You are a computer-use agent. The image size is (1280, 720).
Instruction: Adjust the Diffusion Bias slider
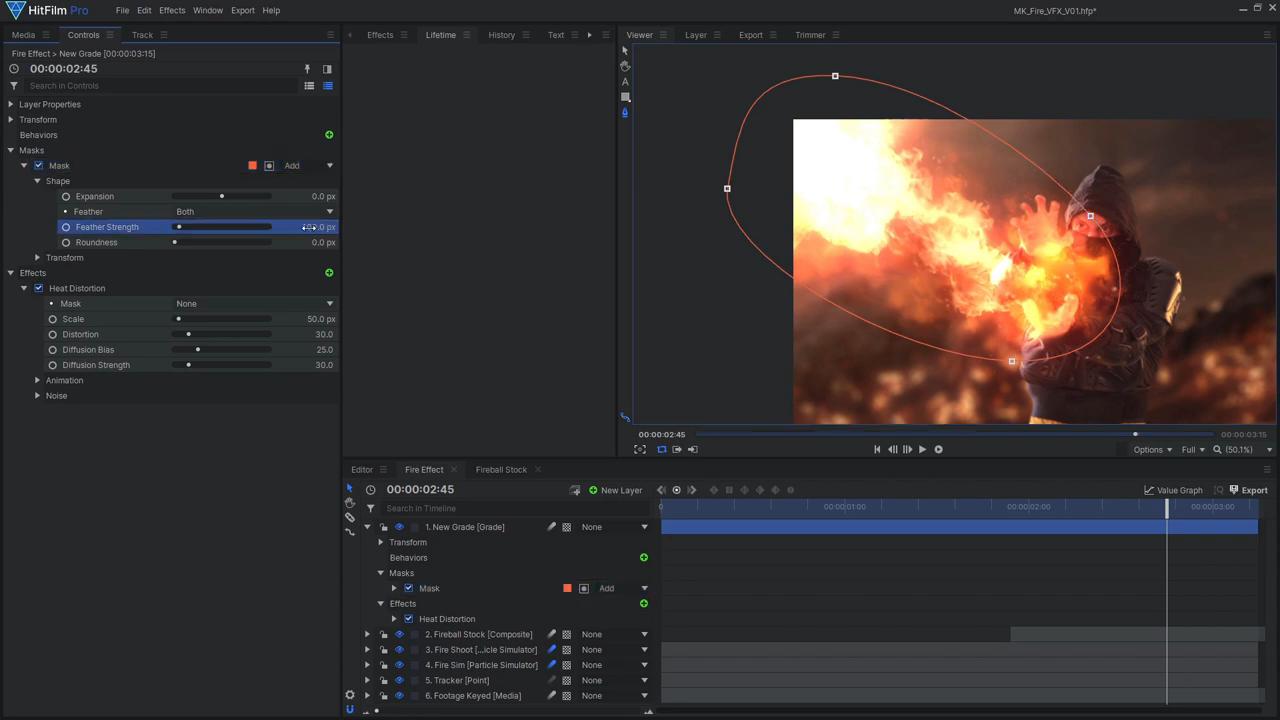point(221,350)
